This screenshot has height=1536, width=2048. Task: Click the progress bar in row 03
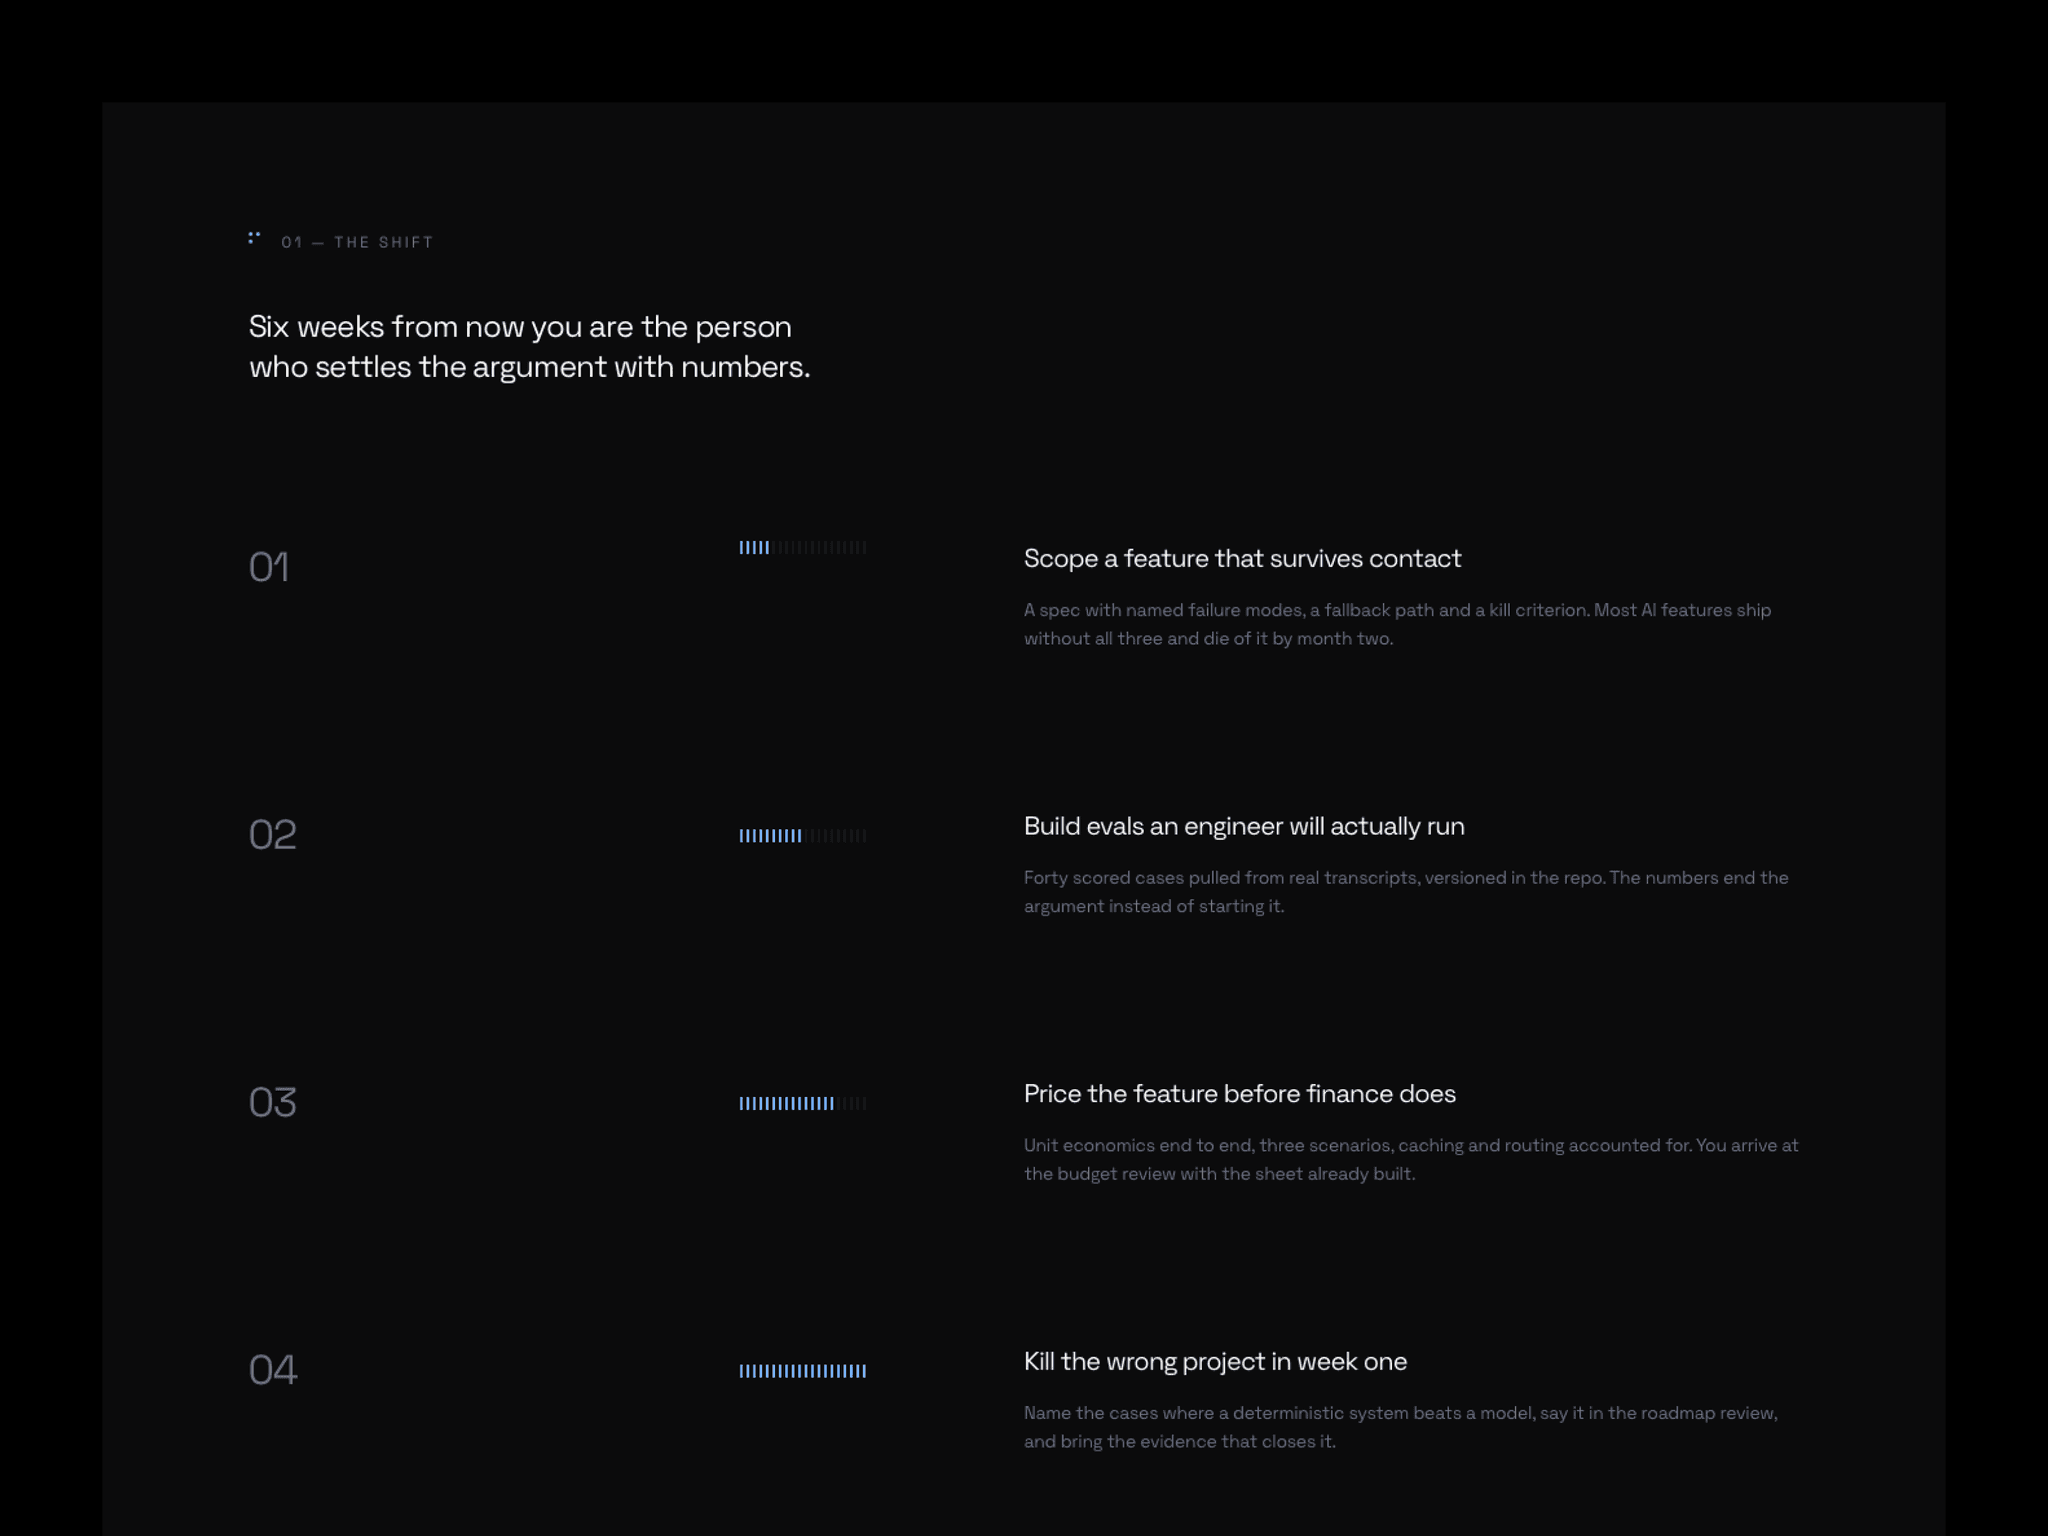[803, 1103]
